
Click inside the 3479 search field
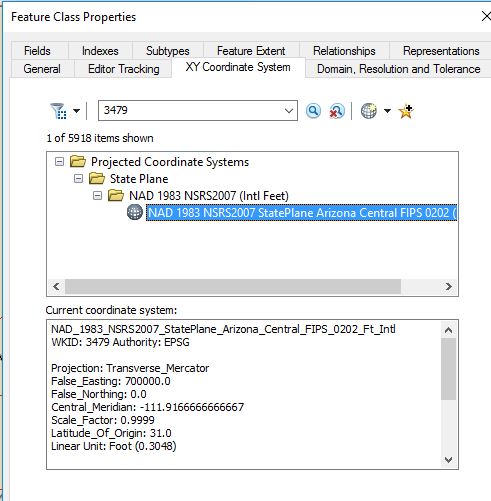point(192,111)
